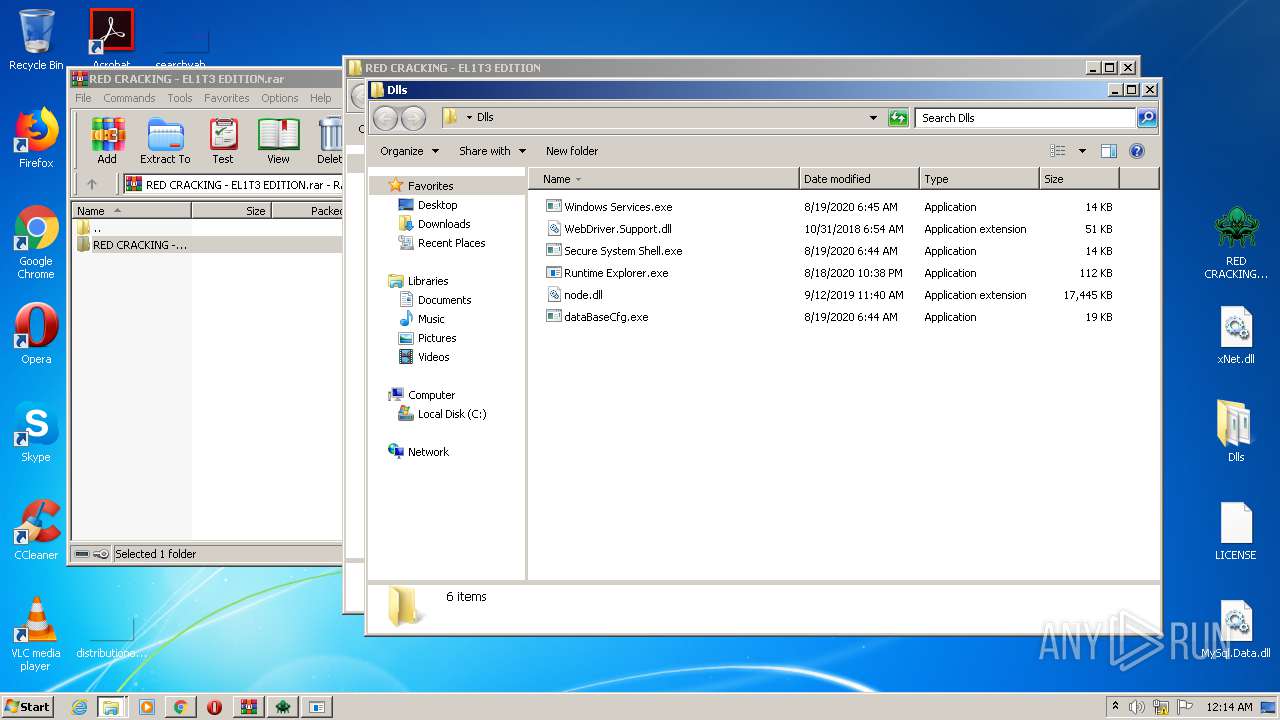Select Secure System Shell.exe file
Screen dimensions: 1280x720
tap(623, 251)
